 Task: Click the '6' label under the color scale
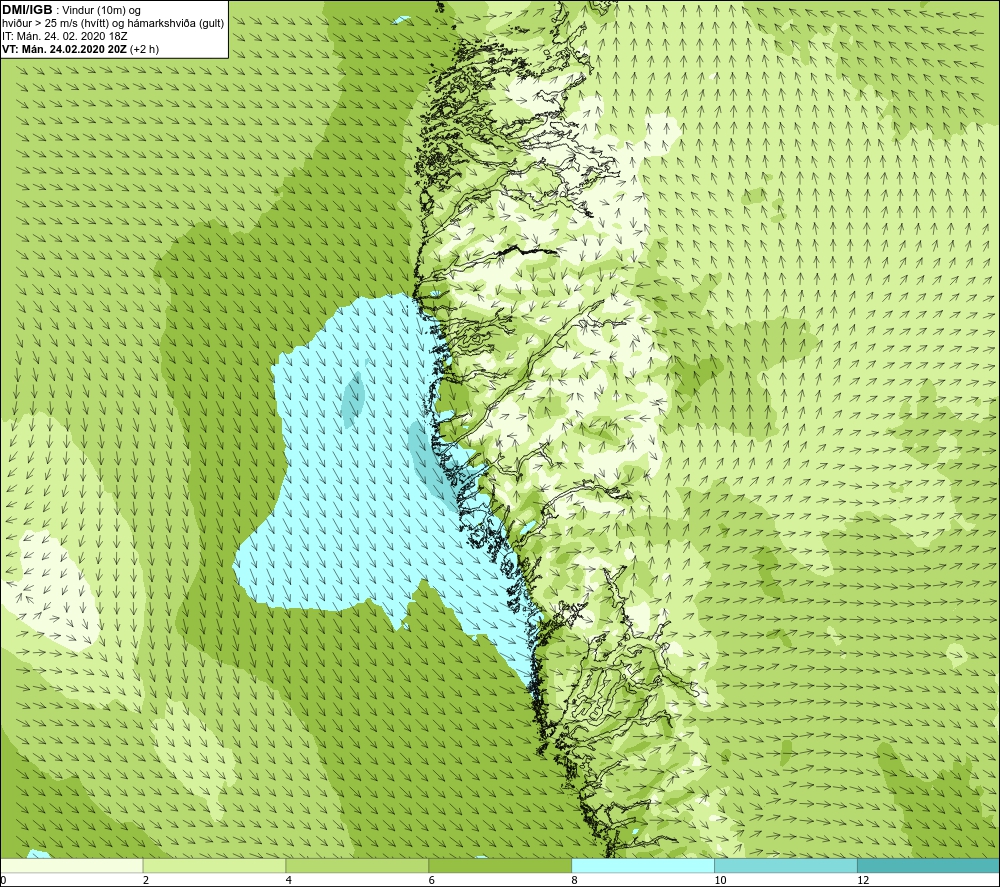(x=432, y=881)
